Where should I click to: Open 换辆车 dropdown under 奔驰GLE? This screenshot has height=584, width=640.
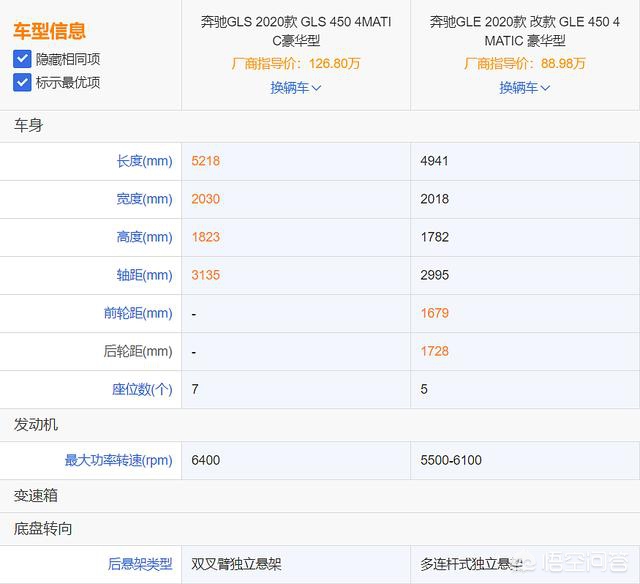pyautogui.click(x=524, y=87)
